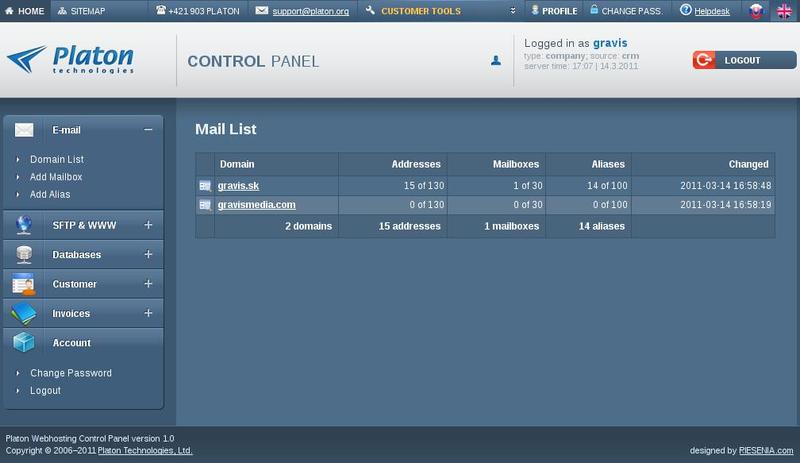Screen dimensions: 800x463
Task: Expand the Invoices section
Action: click(x=148, y=313)
